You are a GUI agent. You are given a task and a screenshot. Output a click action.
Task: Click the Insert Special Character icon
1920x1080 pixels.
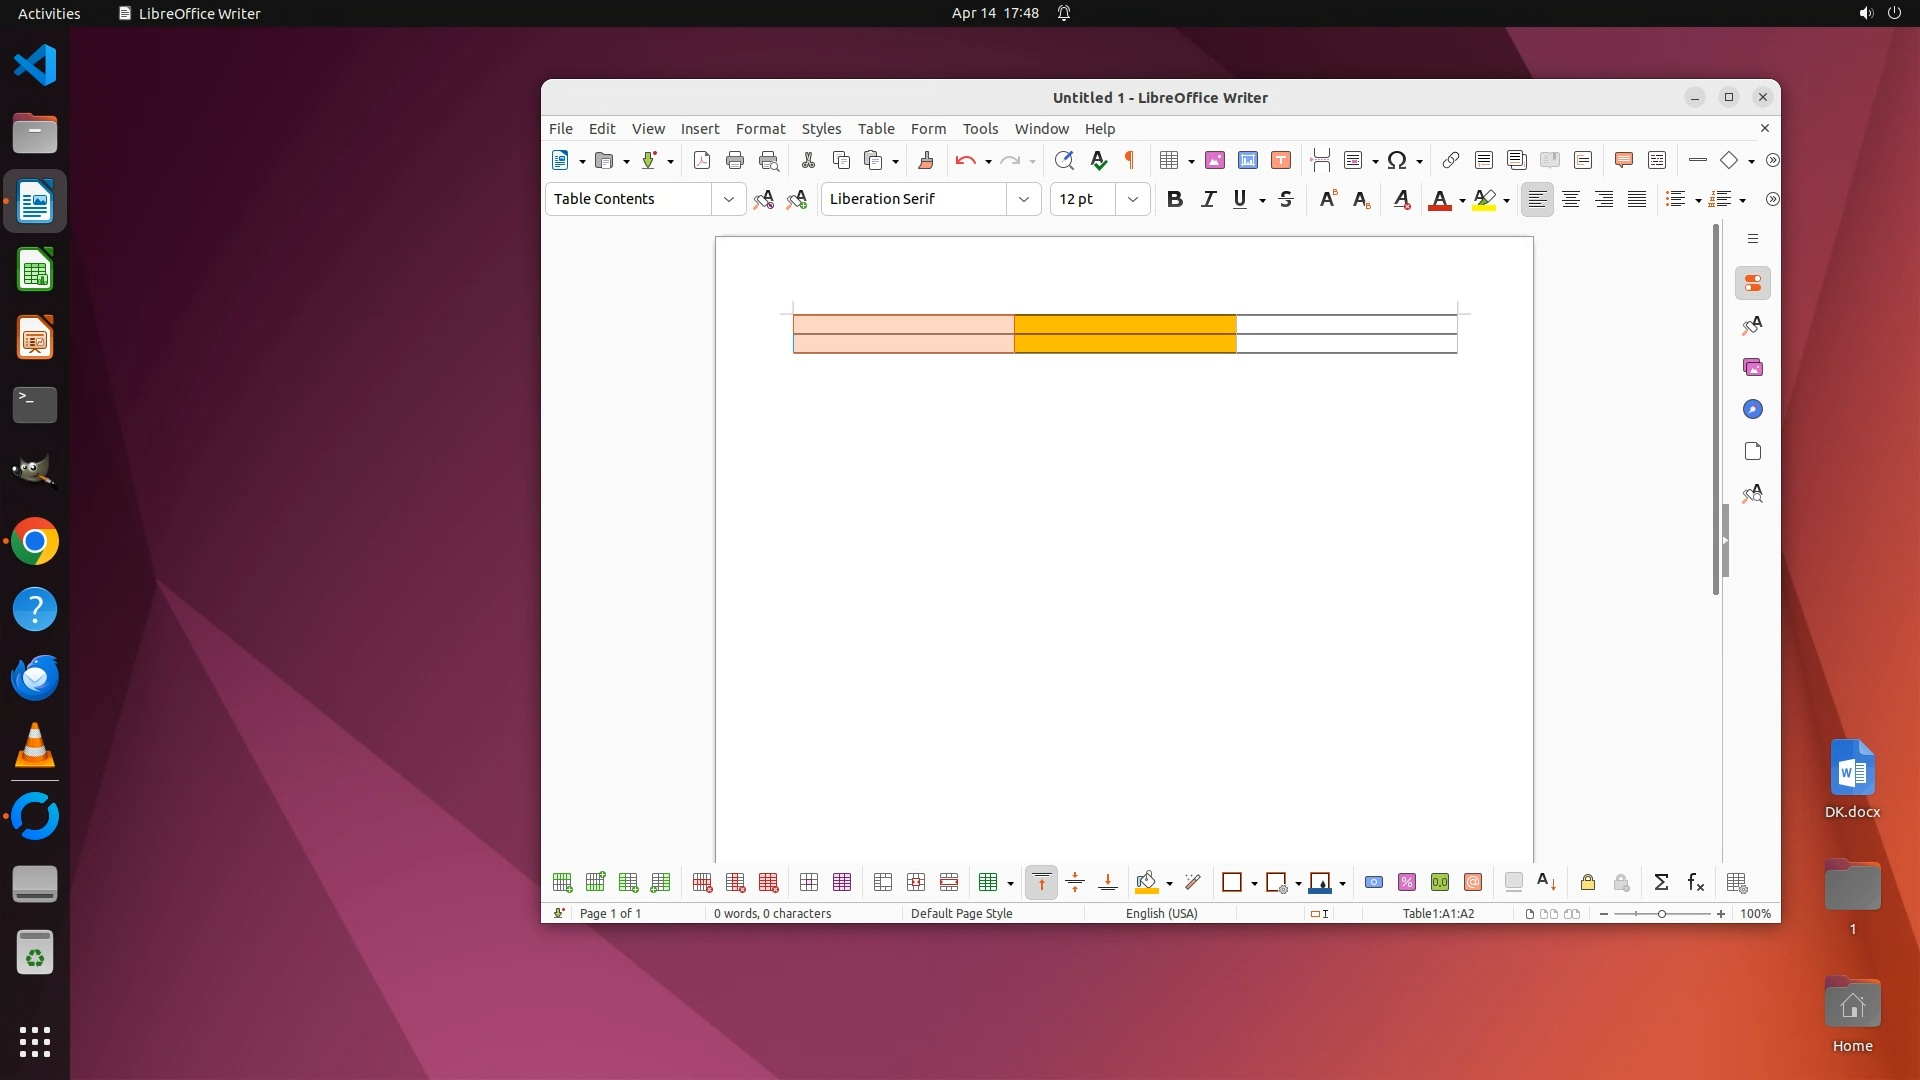(x=1398, y=160)
